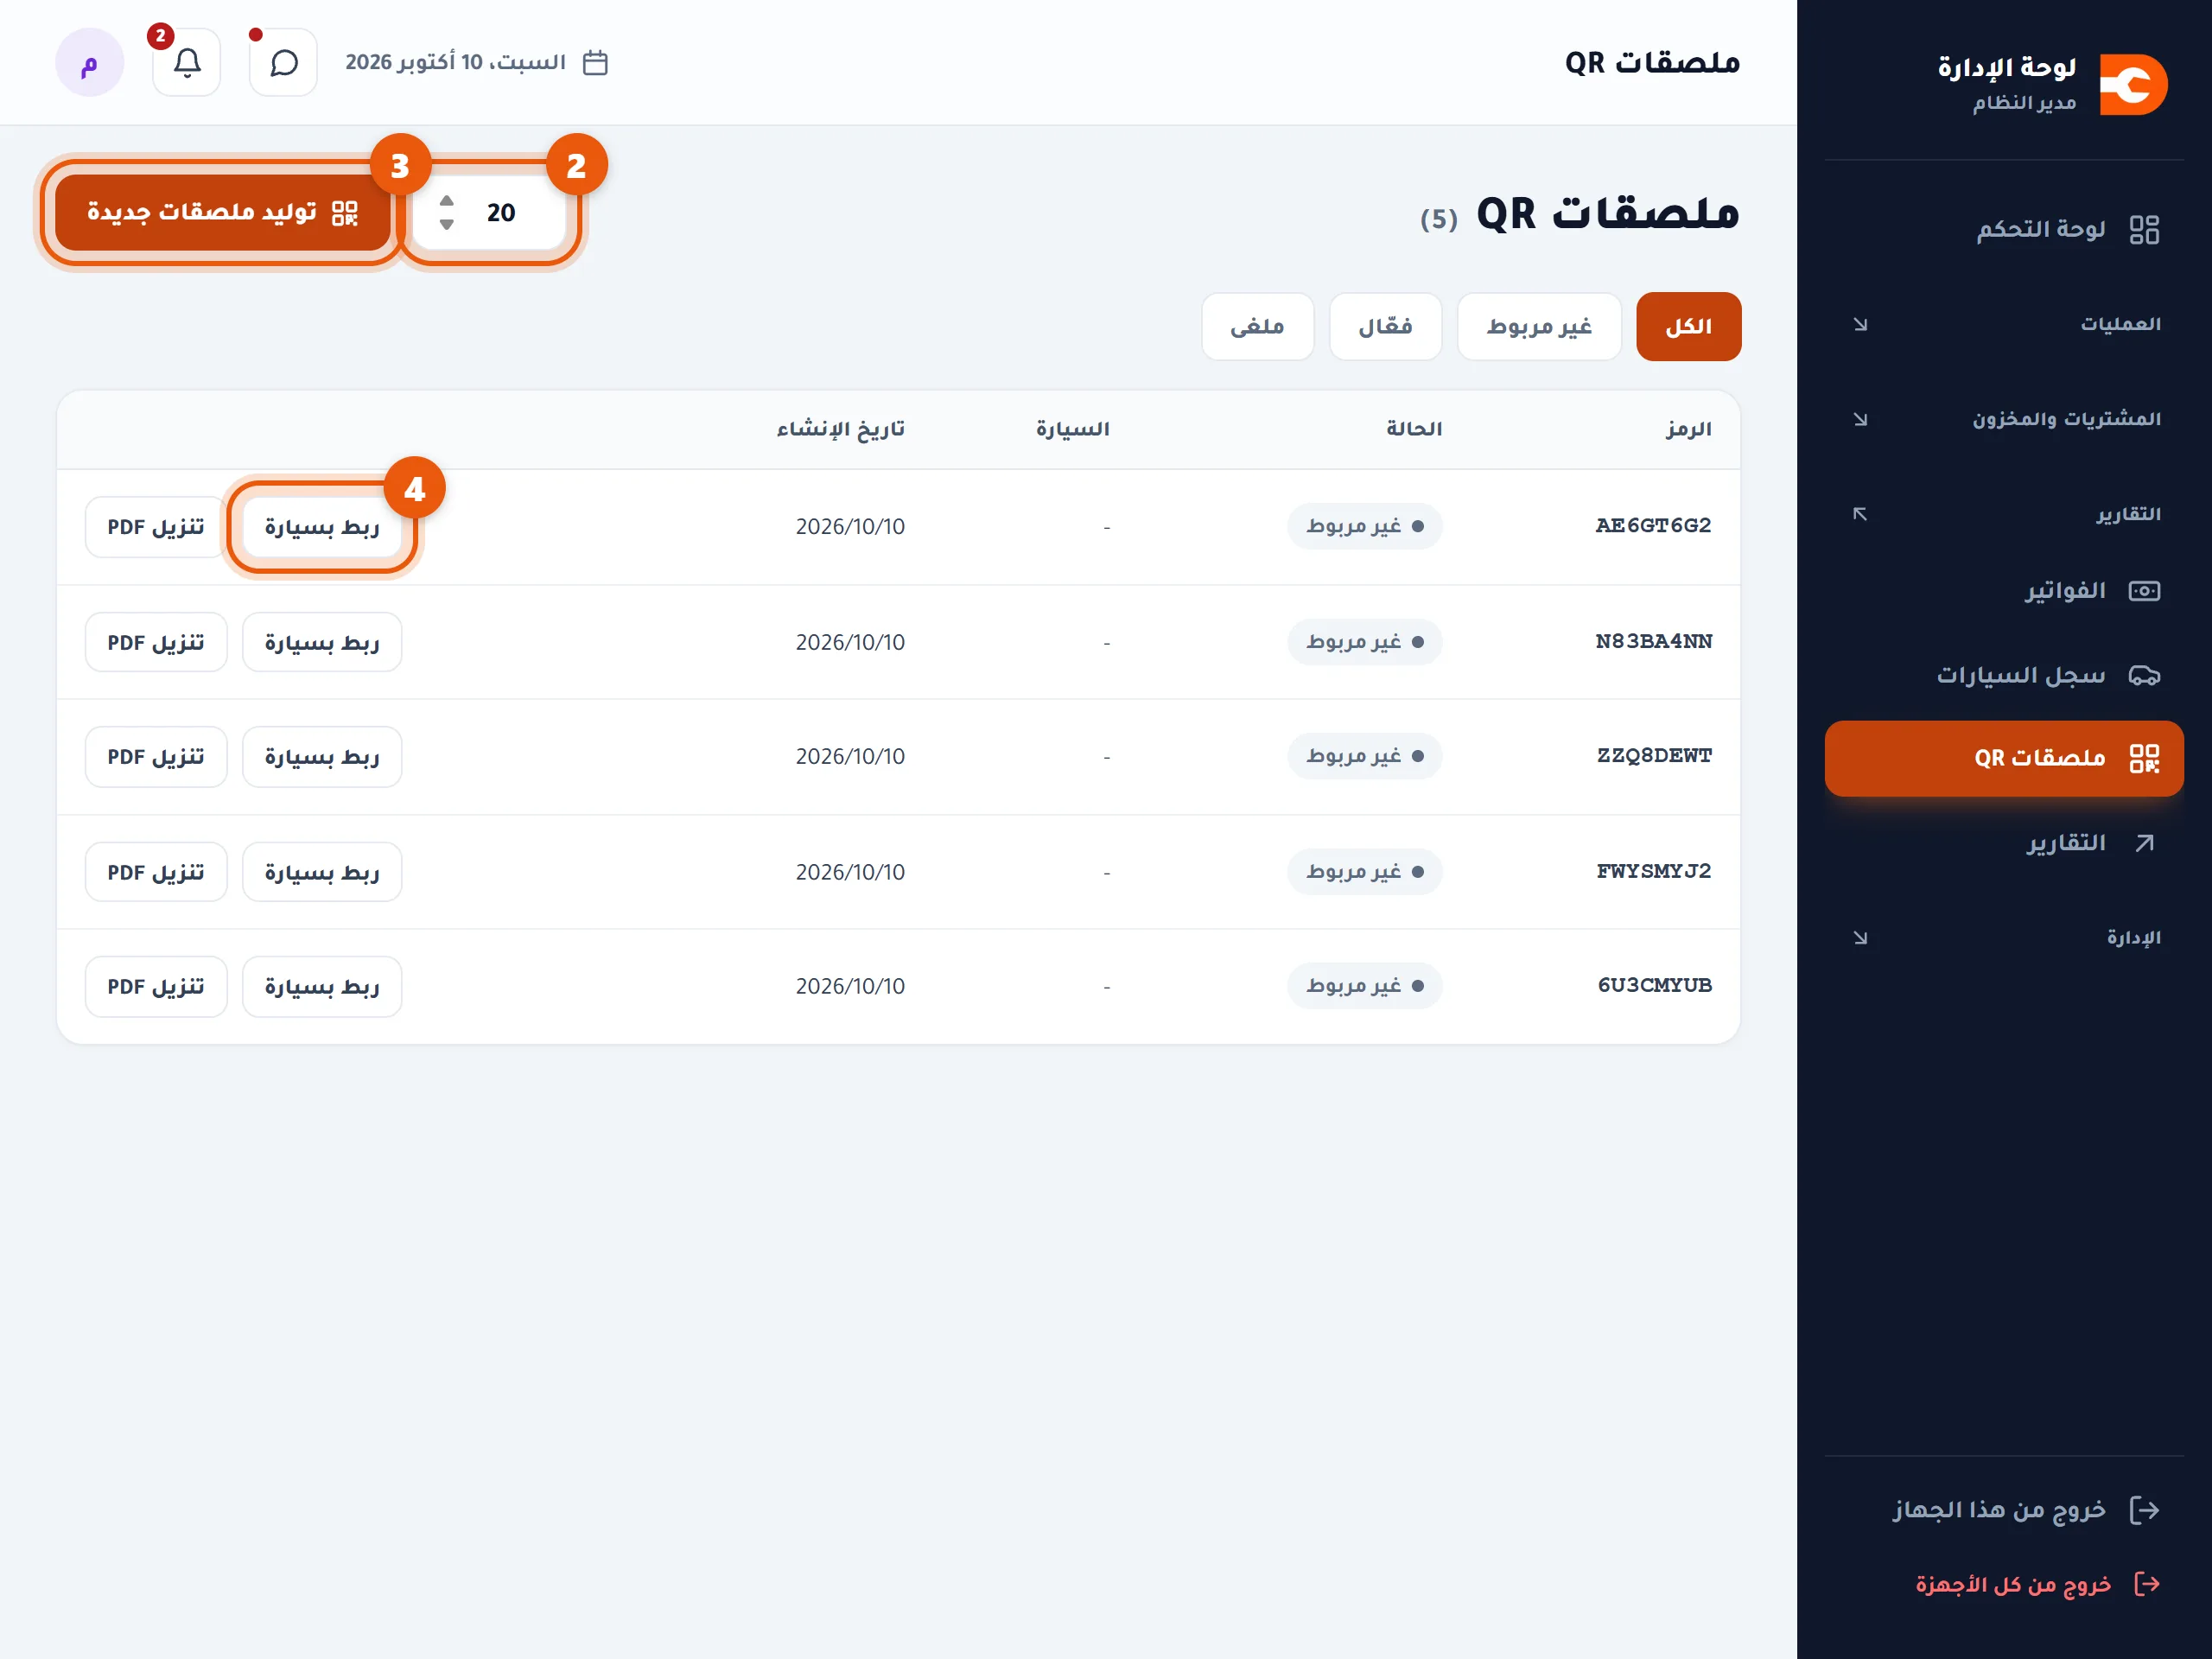Open سجل السيارات car registry

point(2004,676)
